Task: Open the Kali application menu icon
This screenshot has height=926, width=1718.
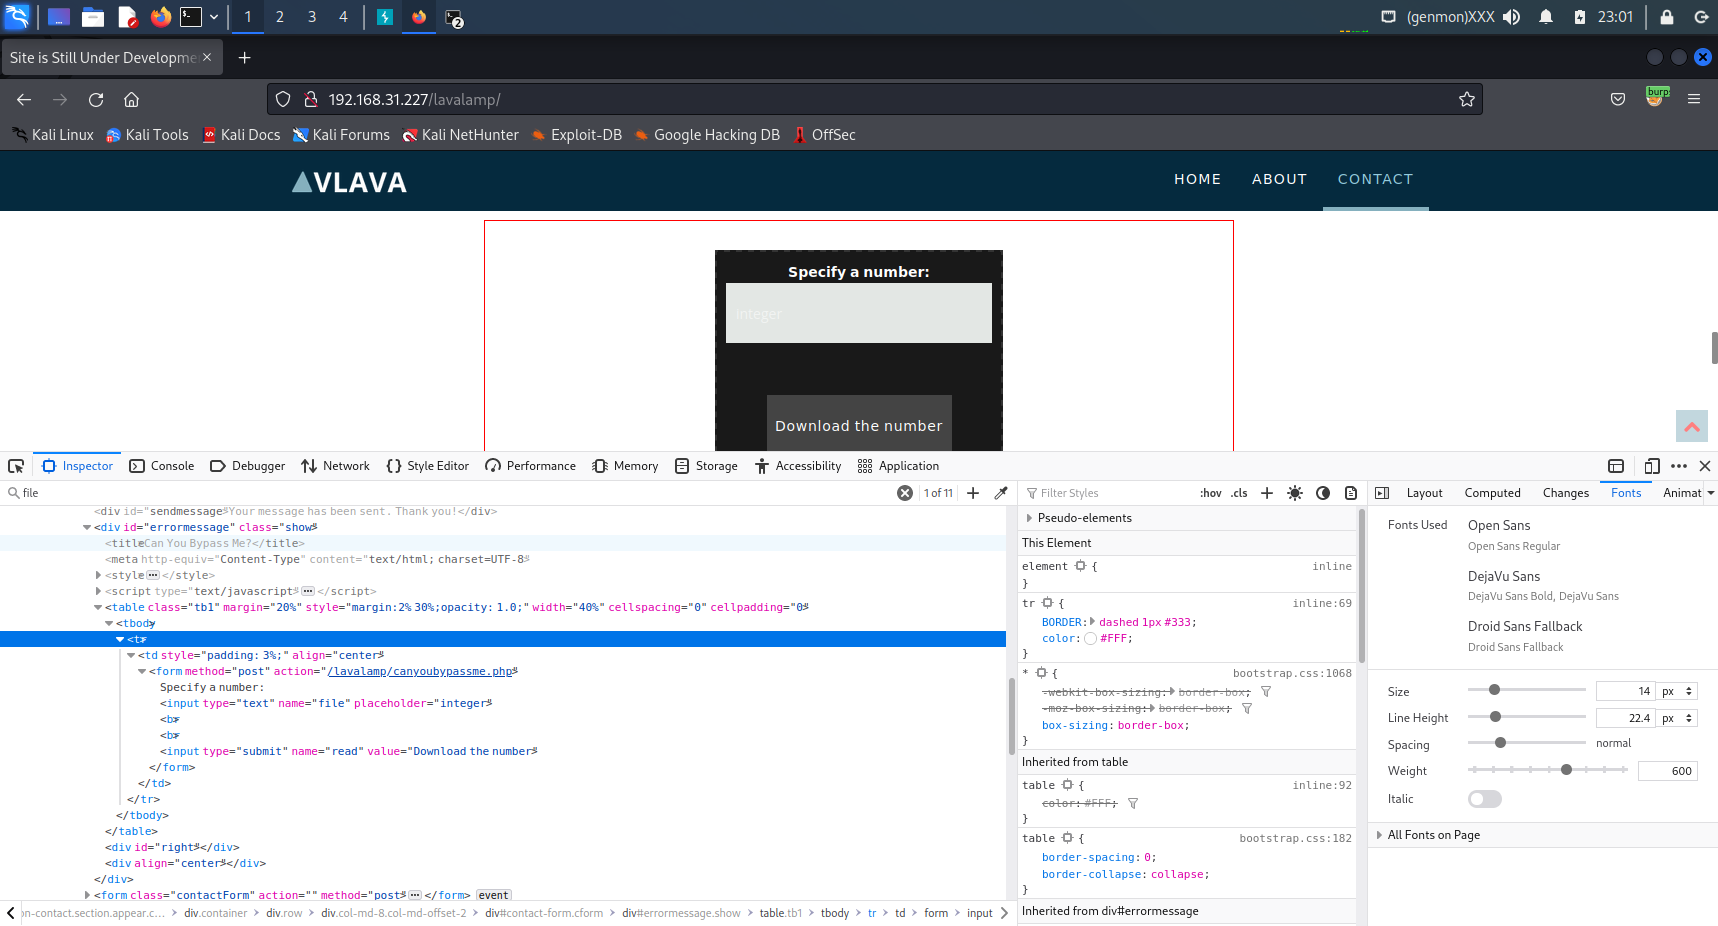Action: tap(18, 16)
